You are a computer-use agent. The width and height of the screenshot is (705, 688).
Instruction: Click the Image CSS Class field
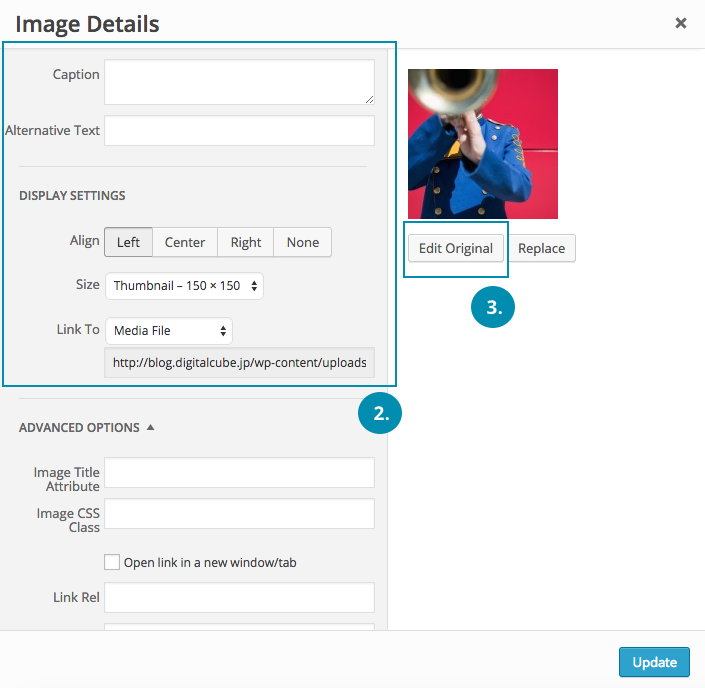pos(239,514)
